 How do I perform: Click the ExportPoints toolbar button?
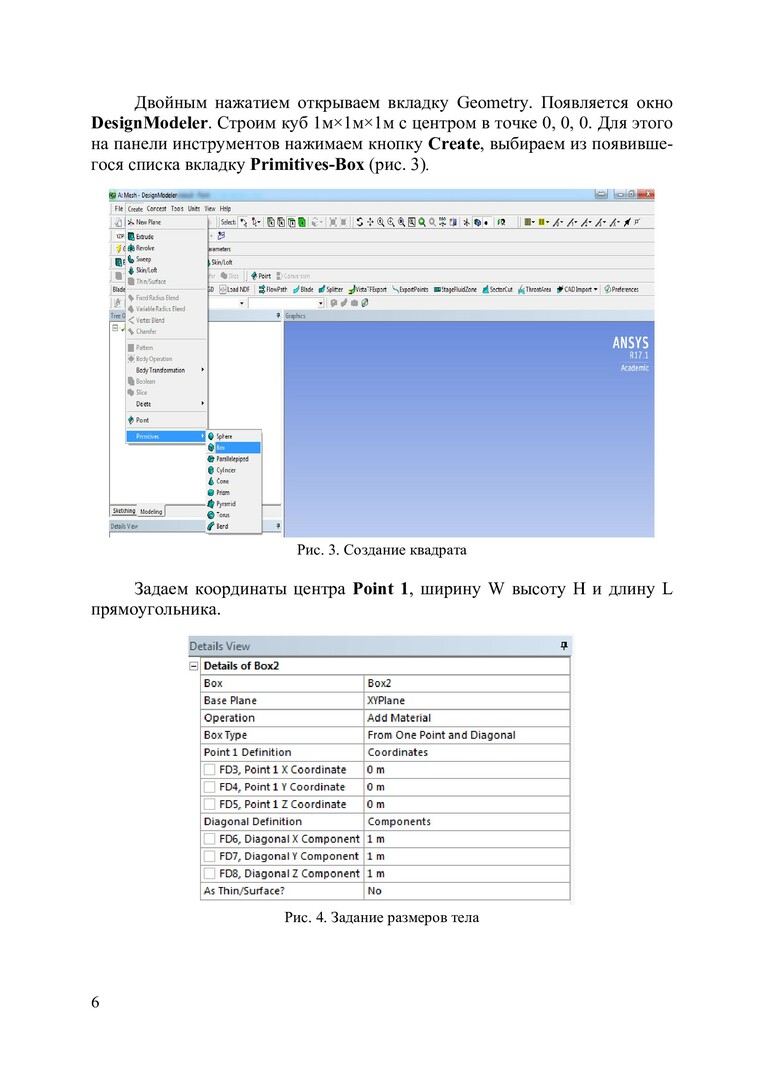coord(410,289)
